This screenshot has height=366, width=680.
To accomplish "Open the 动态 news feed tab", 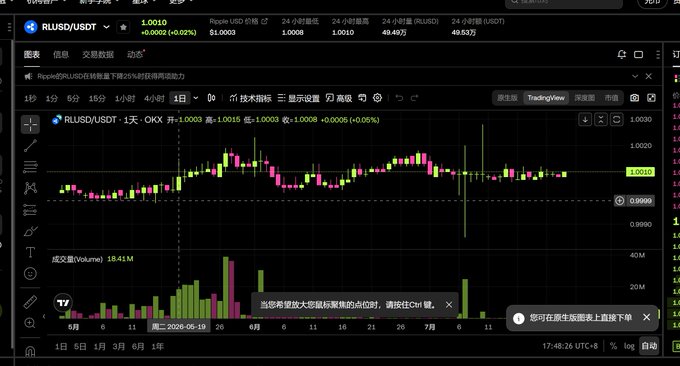I will pos(135,55).
